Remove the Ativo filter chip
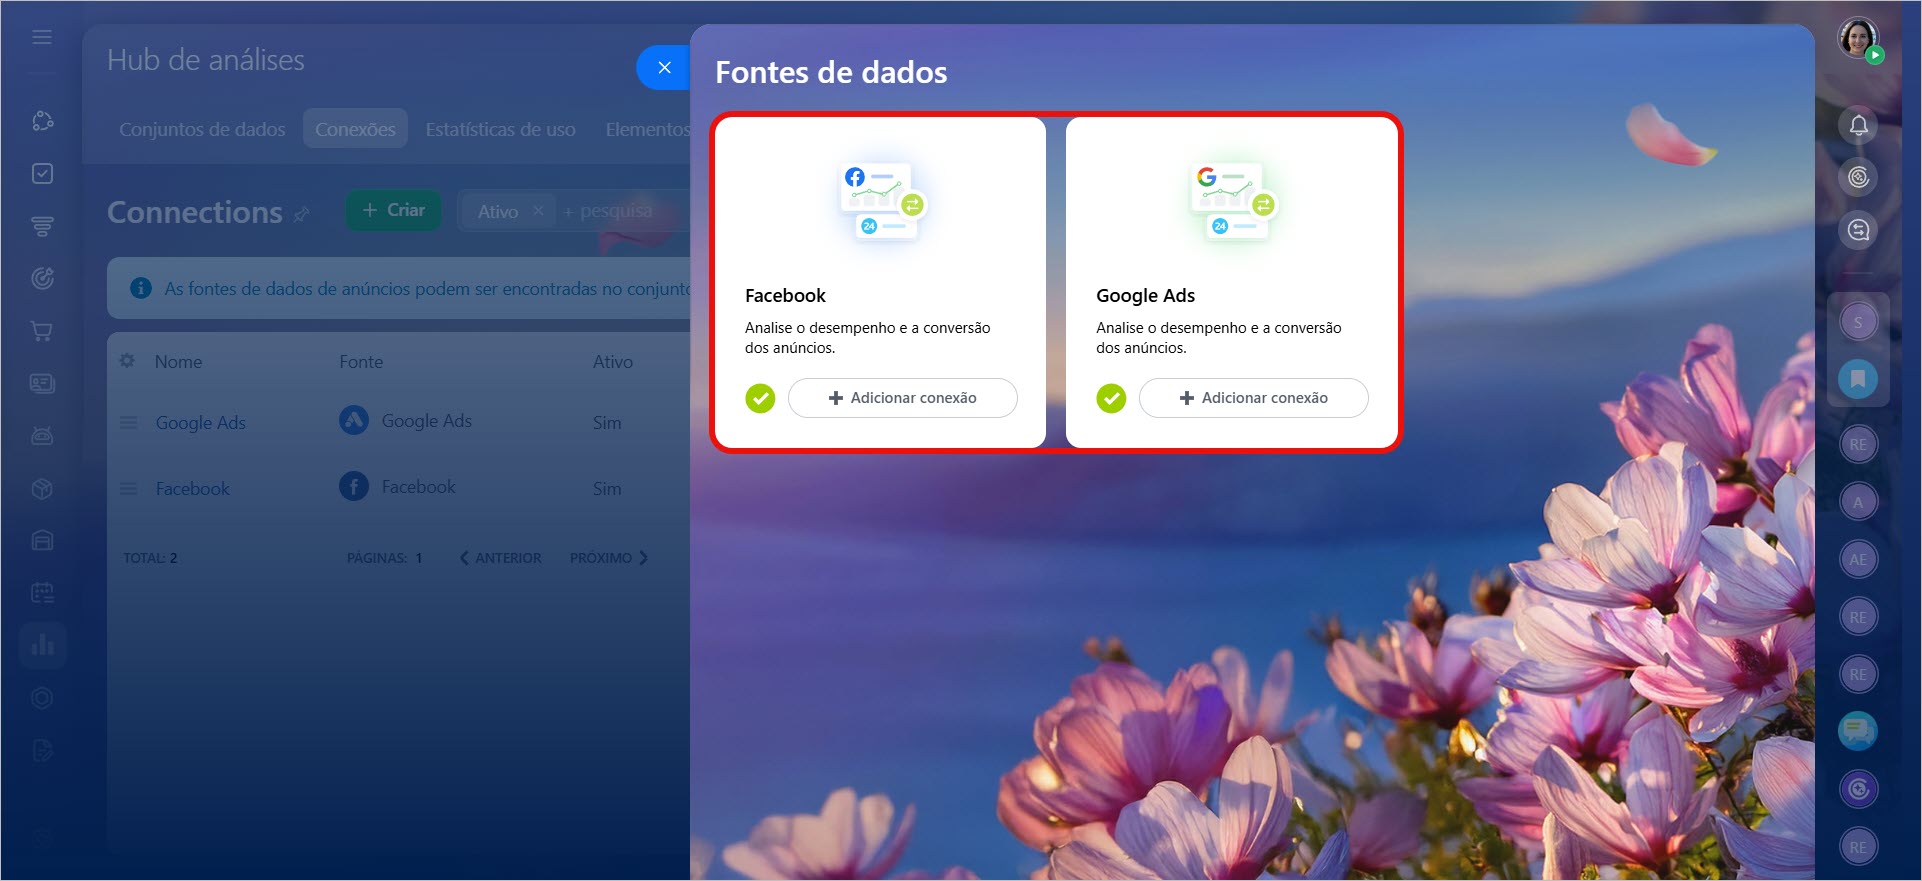This screenshot has height=881, width=1922. 538,210
